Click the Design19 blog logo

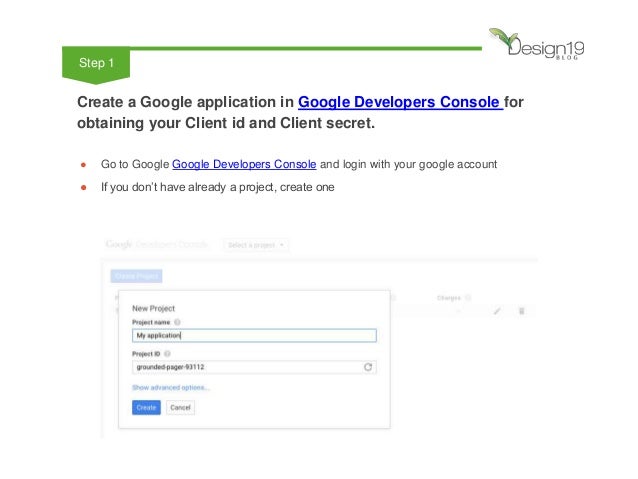pyautogui.click(x=536, y=44)
